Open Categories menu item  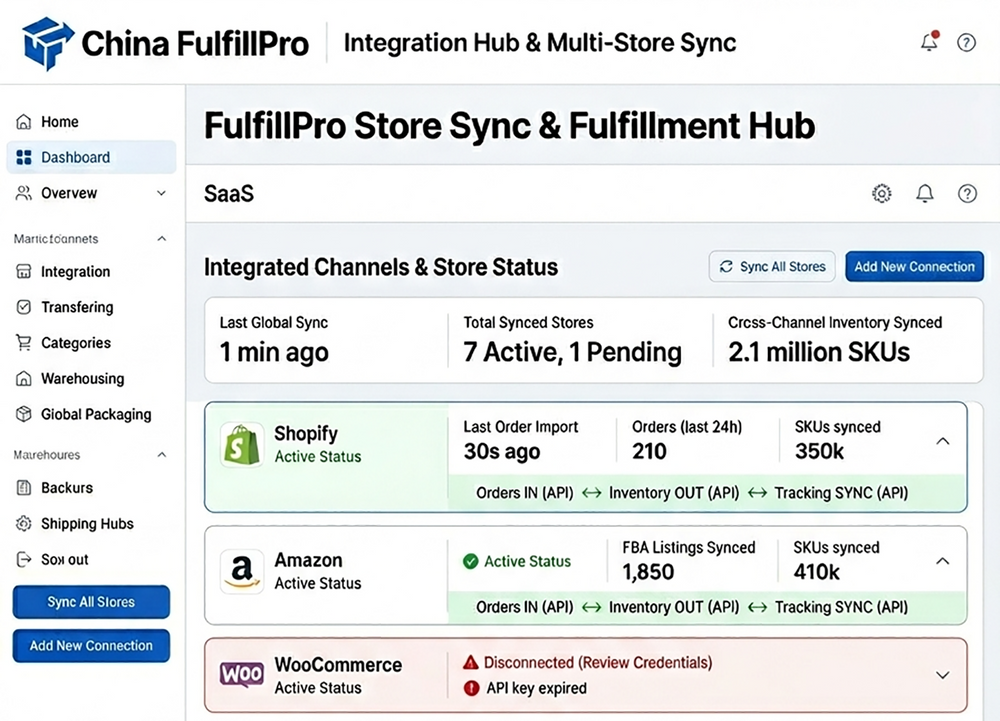coord(91,343)
